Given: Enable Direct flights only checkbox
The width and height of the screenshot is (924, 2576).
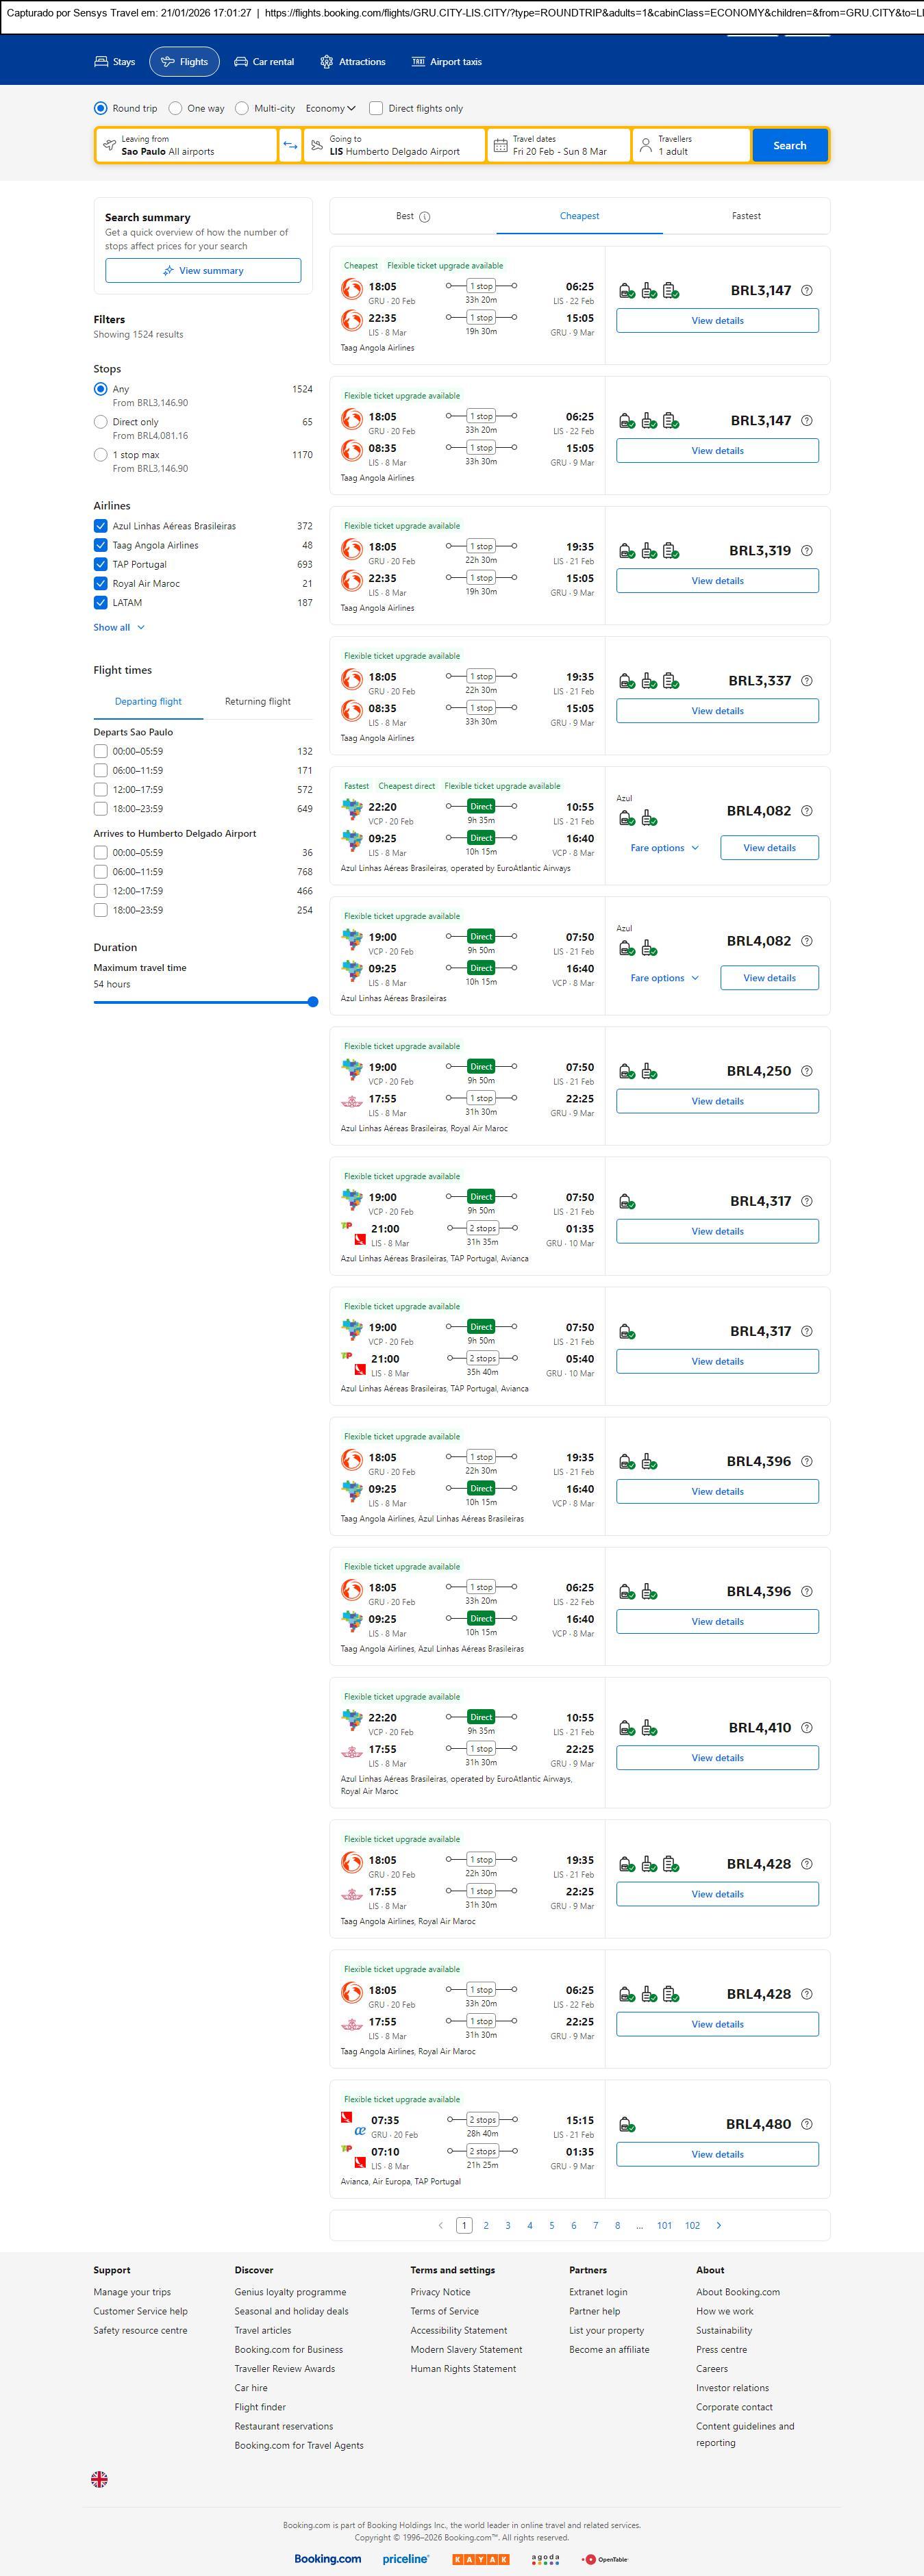Looking at the screenshot, I should tap(376, 108).
